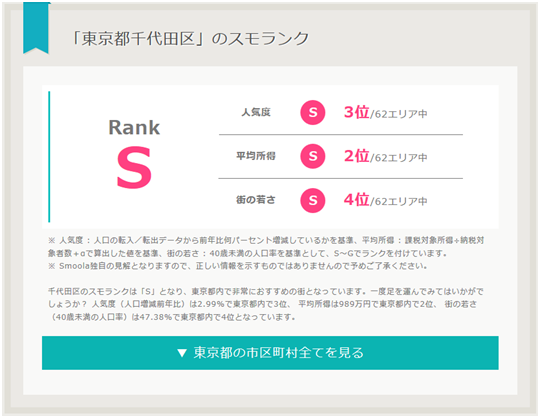
Task: Click the teal bookmark ribbon icon
Action: [x=36, y=28]
